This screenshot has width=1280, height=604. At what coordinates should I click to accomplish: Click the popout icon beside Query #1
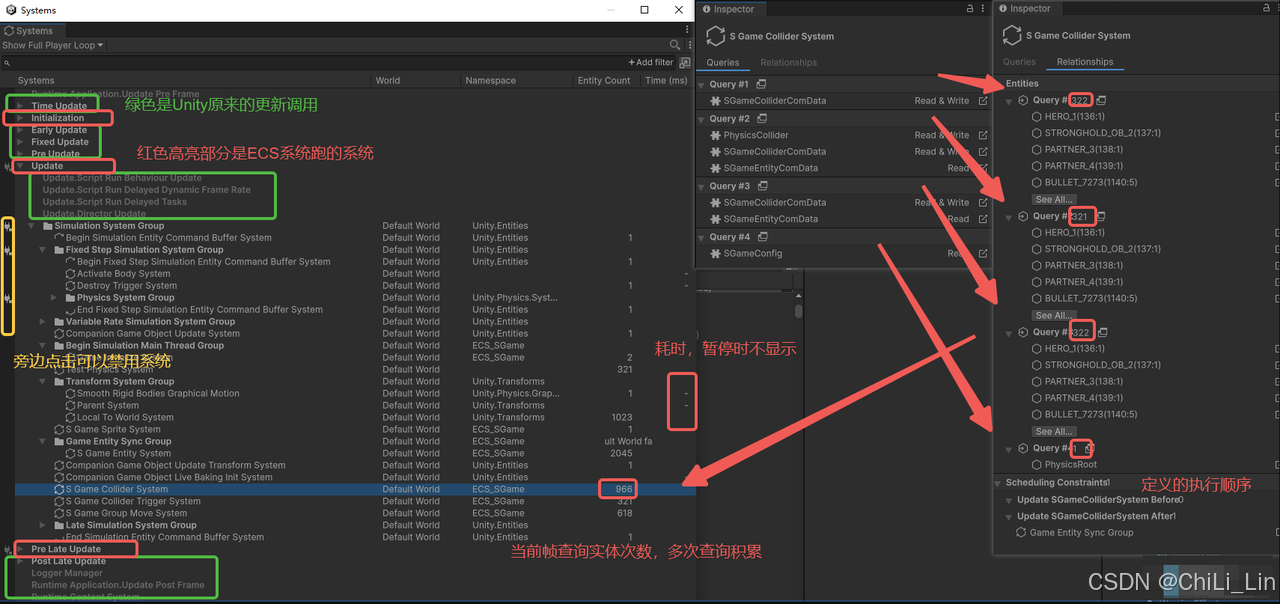point(762,84)
